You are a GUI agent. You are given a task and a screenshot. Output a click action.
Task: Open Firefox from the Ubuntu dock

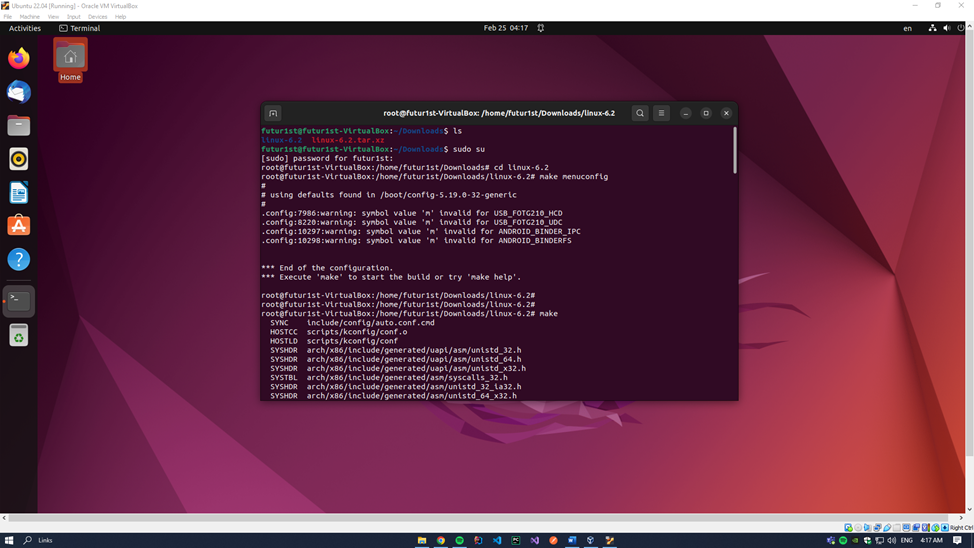pyautogui.click(x=19, y=58)
